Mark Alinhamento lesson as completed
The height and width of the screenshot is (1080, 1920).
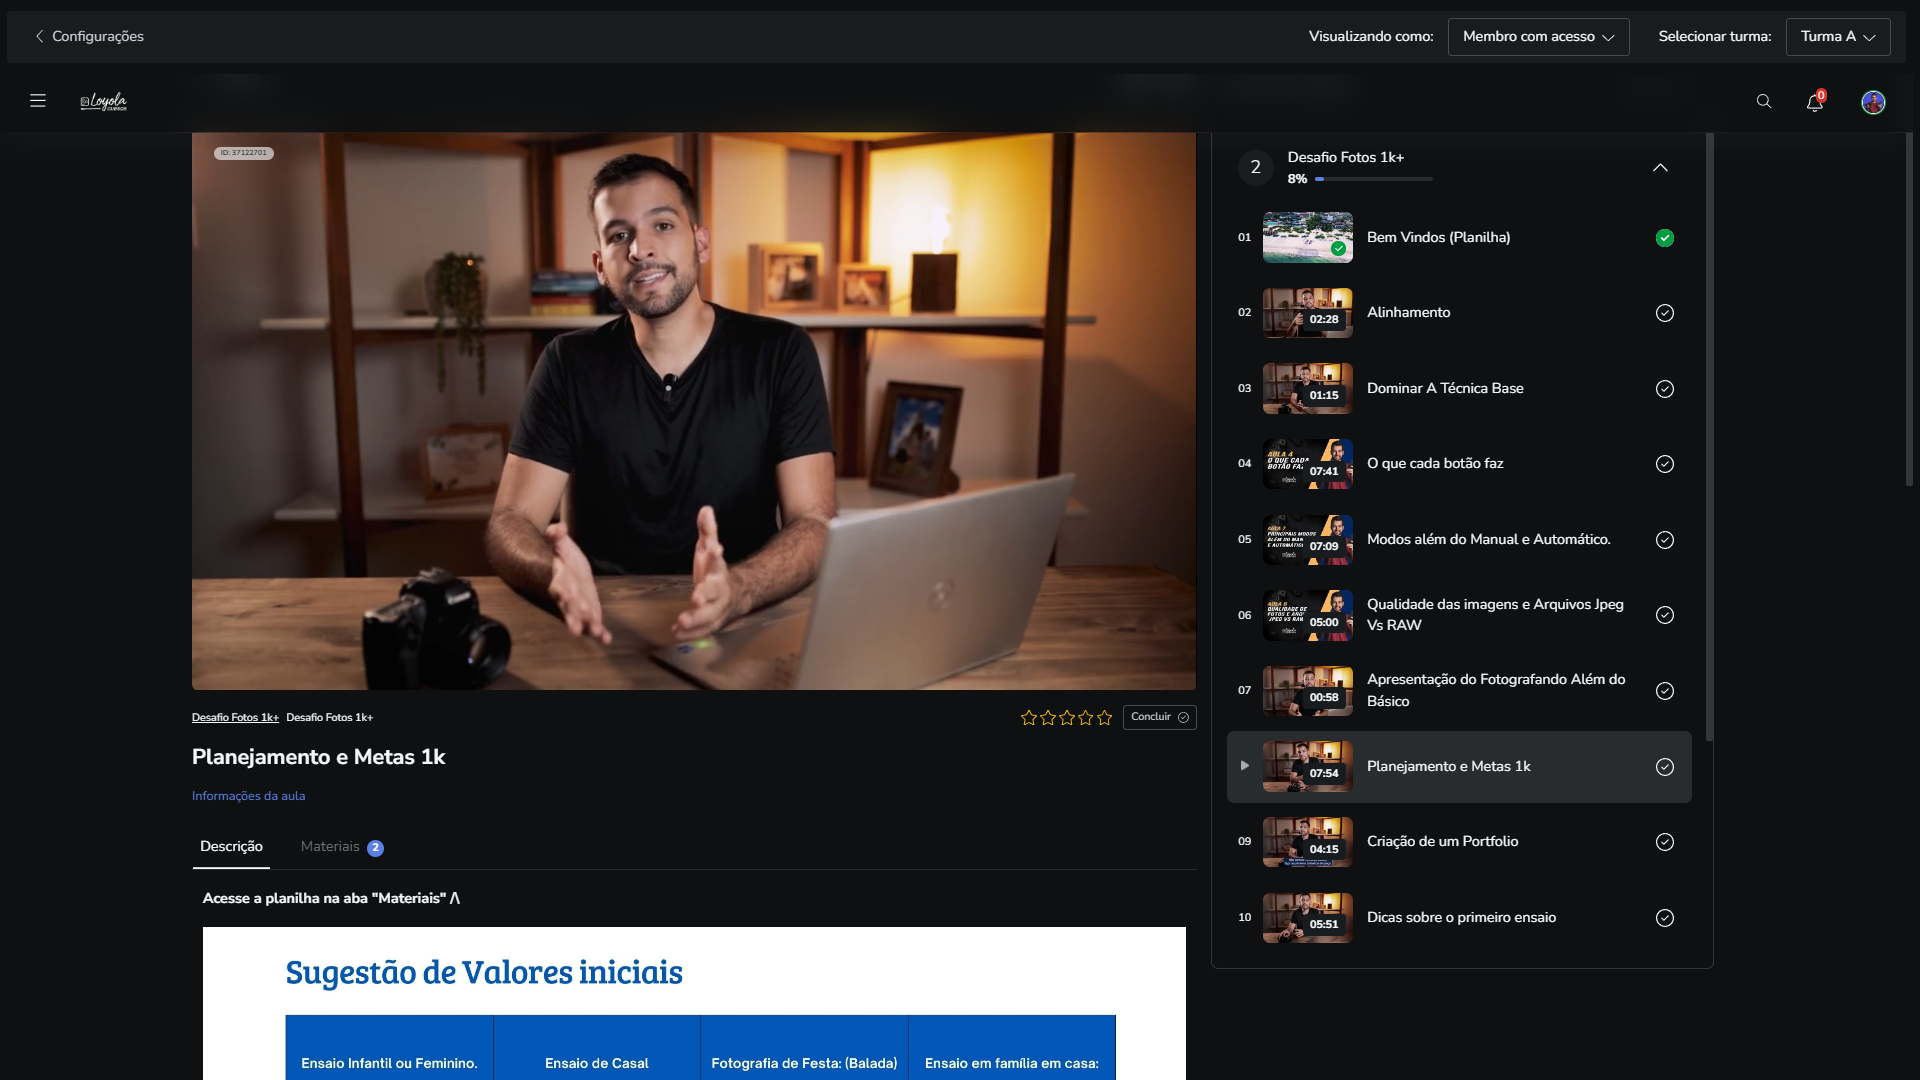[x=1665, y=313]
